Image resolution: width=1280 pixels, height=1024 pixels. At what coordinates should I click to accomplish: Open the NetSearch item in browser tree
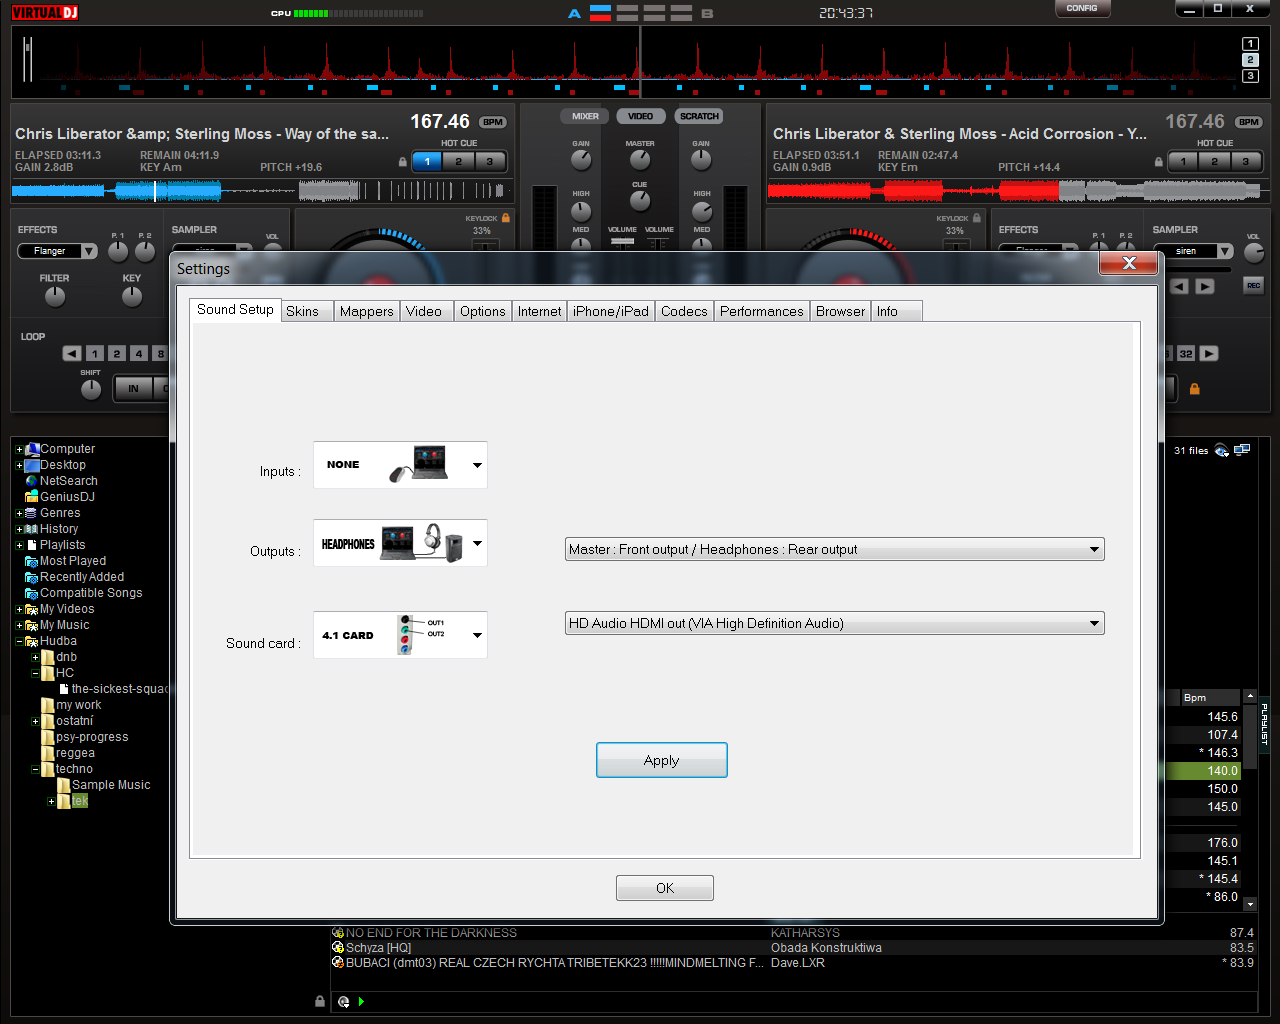[68, 481]
